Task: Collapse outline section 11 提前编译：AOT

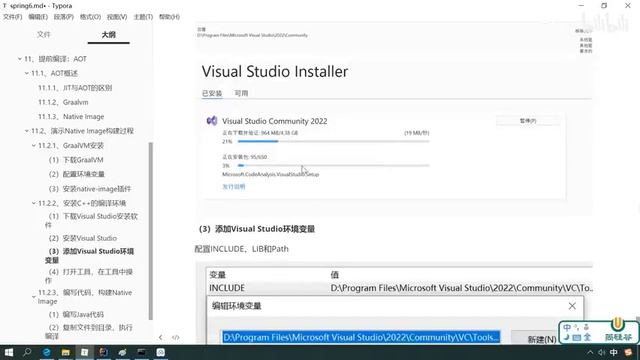Action: (x=20, y=59)
